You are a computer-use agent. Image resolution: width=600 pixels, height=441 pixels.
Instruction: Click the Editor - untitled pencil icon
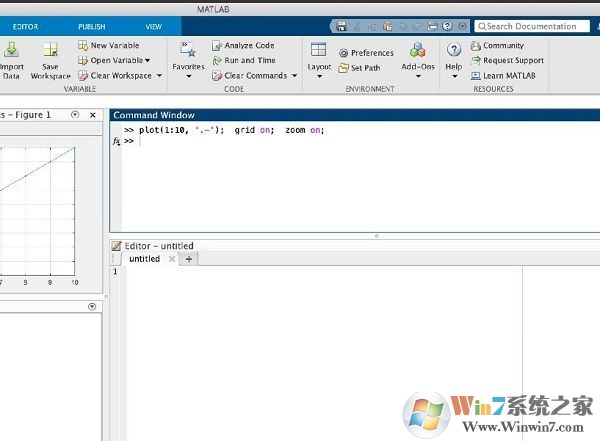(116, 246)
